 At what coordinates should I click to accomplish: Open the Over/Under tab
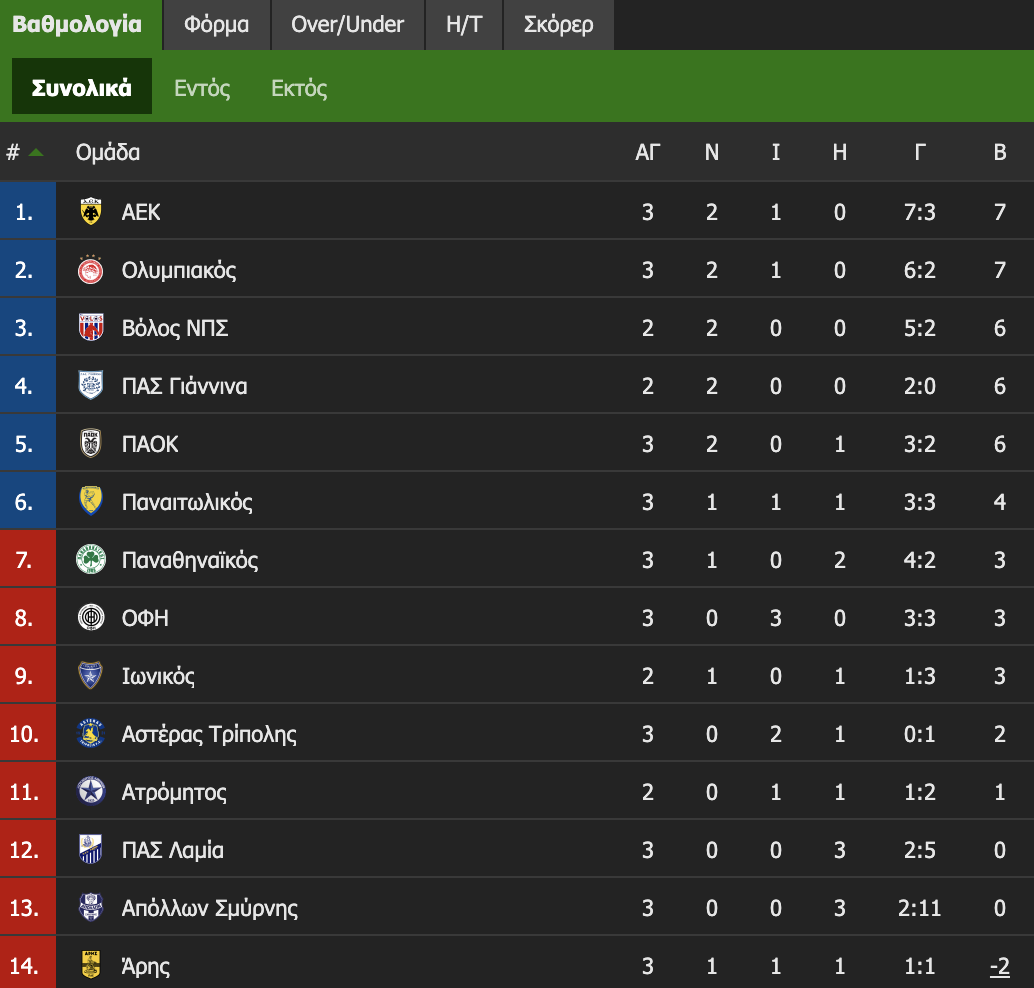[x=347, y=25]
